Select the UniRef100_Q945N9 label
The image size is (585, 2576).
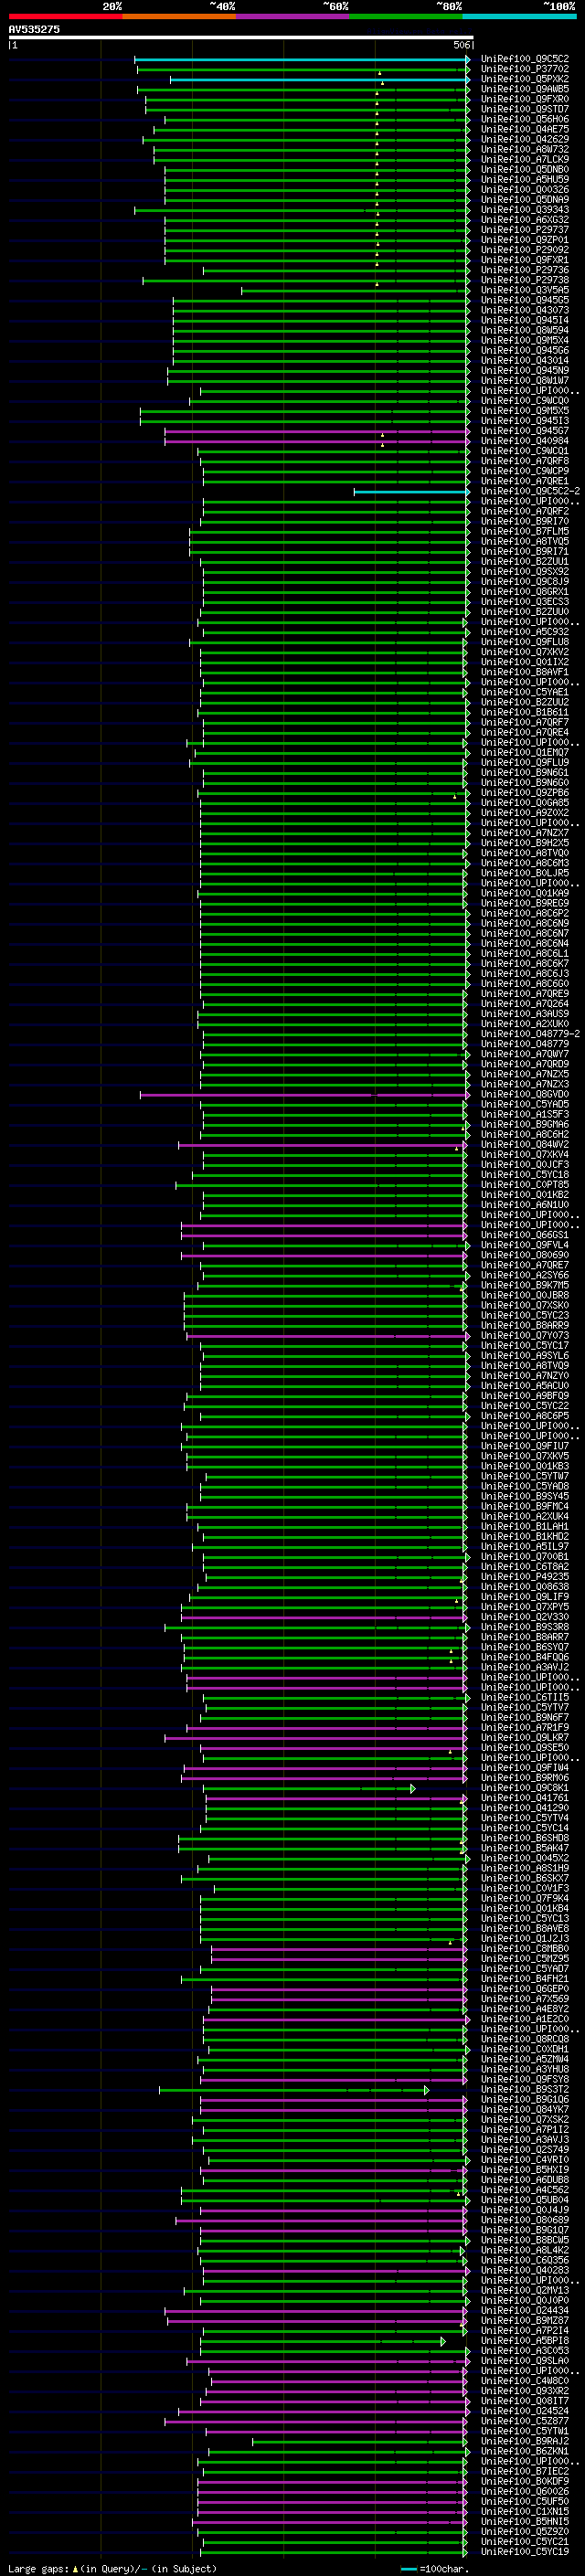coord(525,370)
